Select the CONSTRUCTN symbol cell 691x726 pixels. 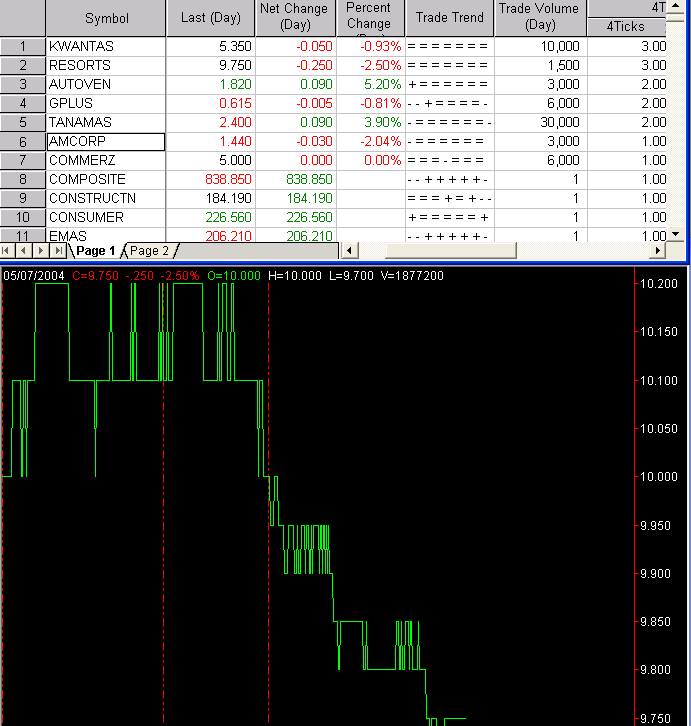click(x=106, y=198)
